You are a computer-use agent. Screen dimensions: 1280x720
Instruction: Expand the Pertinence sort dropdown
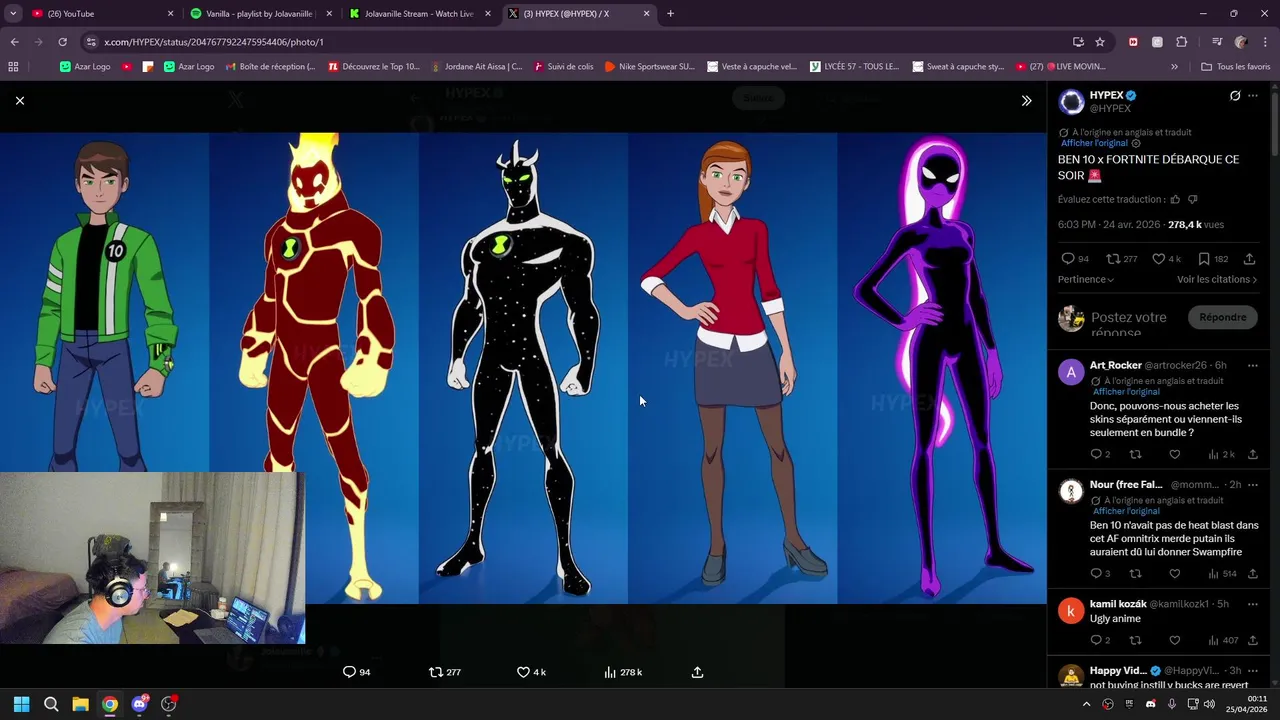click(x=1086, y=279)
